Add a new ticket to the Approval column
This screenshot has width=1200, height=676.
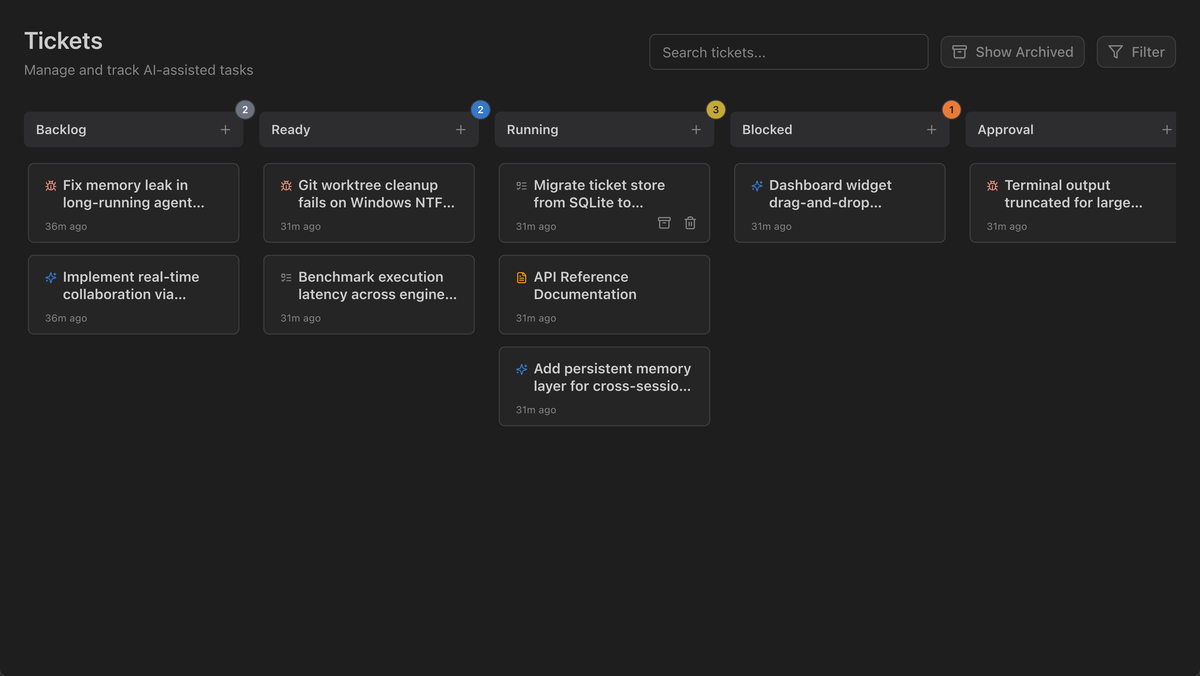[1166, 129]
